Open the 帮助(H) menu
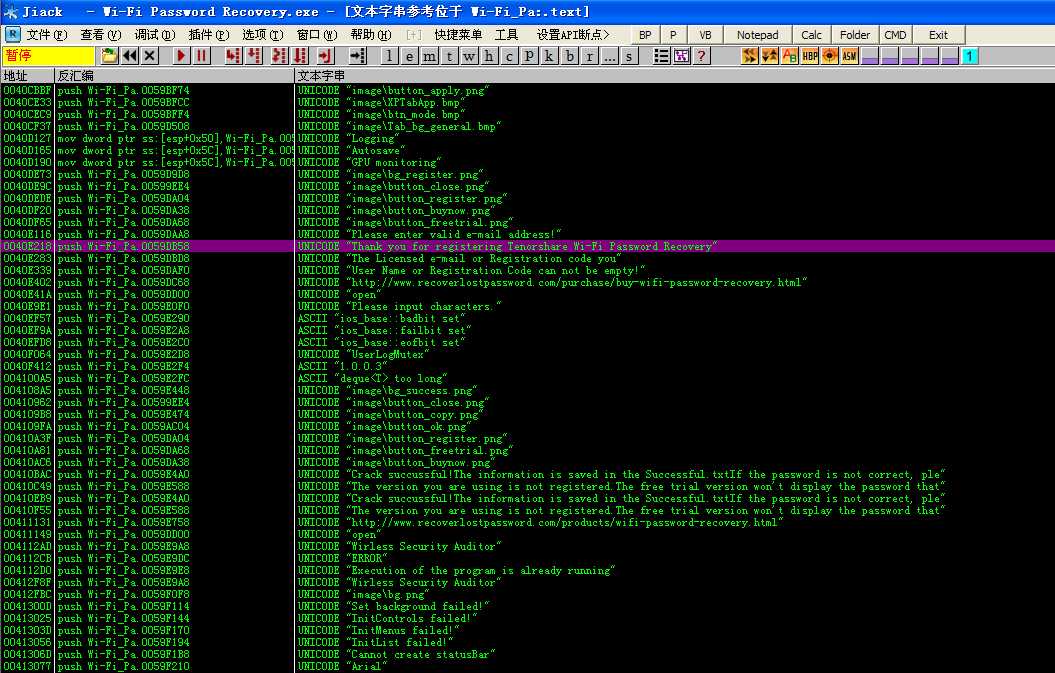This screenshot has width=1055, height=673. click(x=370, y=34)
